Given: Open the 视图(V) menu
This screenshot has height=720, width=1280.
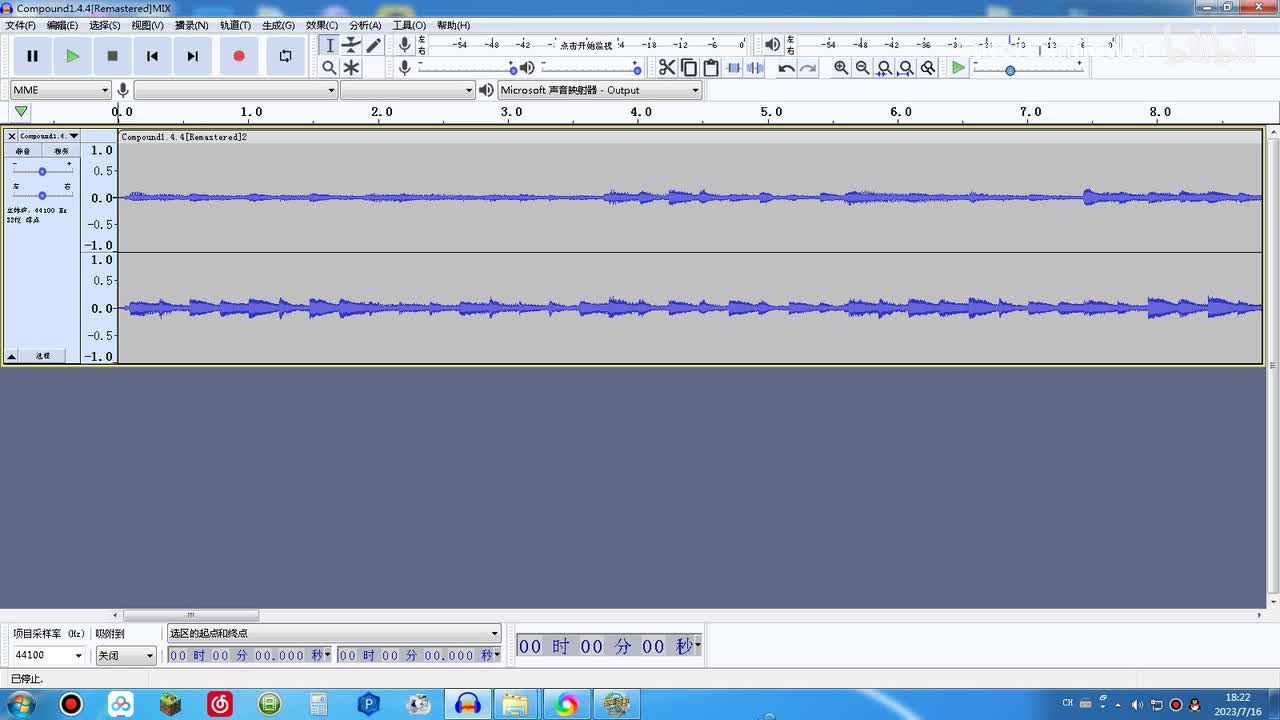Looking at the screenshot, I should (x=147, y=25).
